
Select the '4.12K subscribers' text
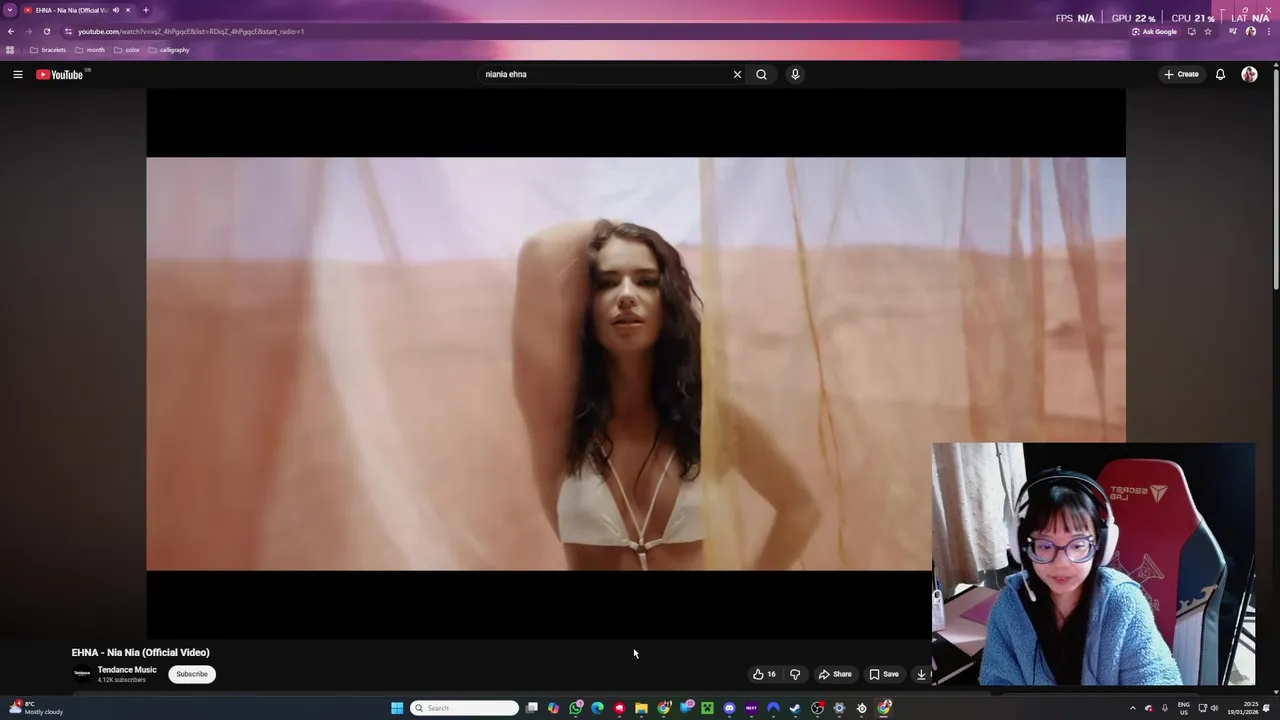(122, 680)
